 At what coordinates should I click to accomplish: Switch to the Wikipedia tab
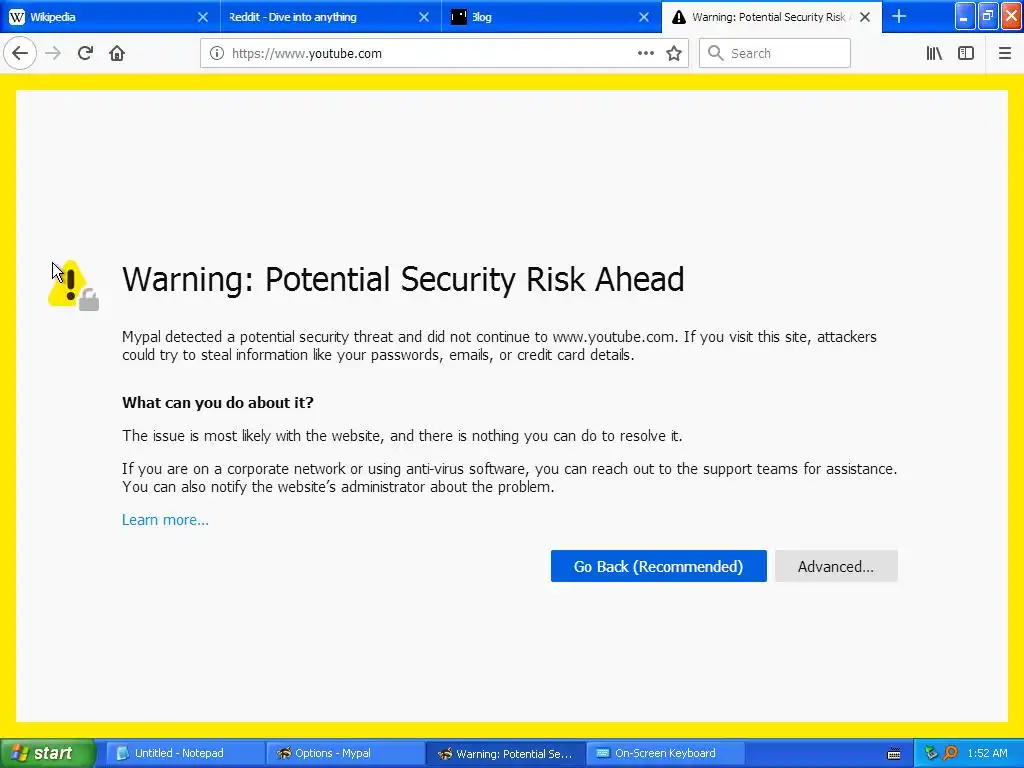pos(110,17)
